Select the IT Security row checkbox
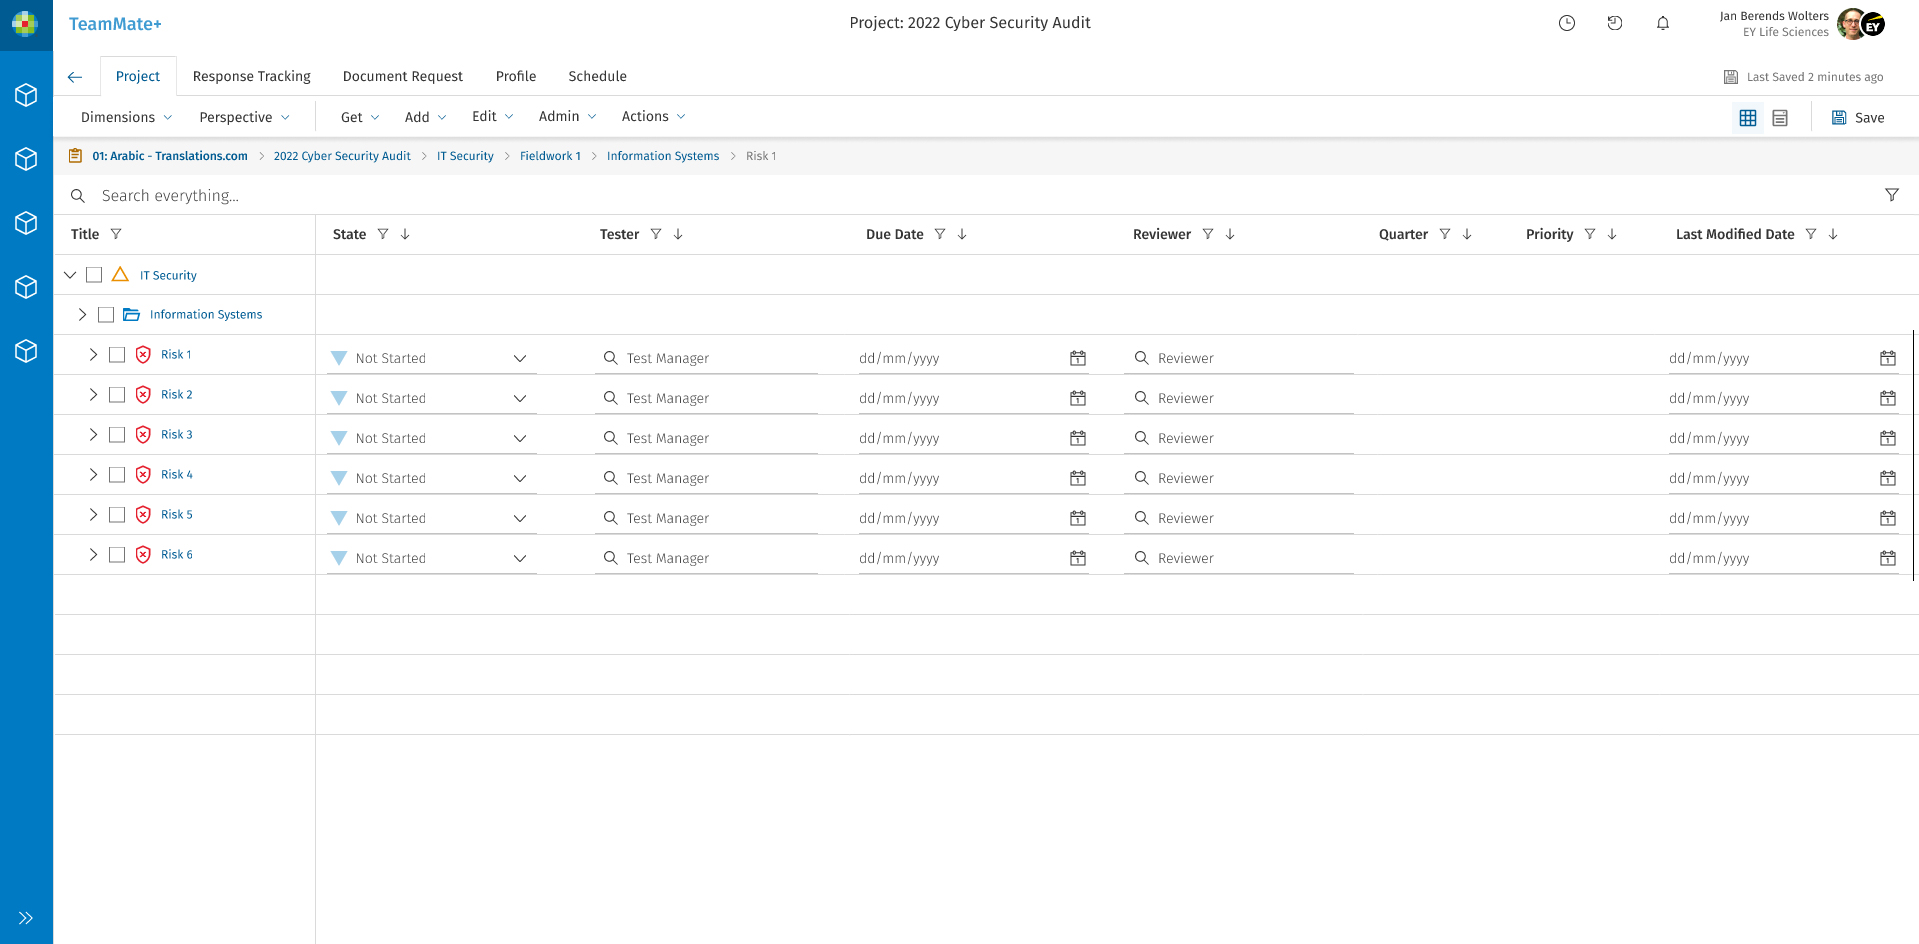The height and width of the screenshot is (944, 1919). [94, 275]
